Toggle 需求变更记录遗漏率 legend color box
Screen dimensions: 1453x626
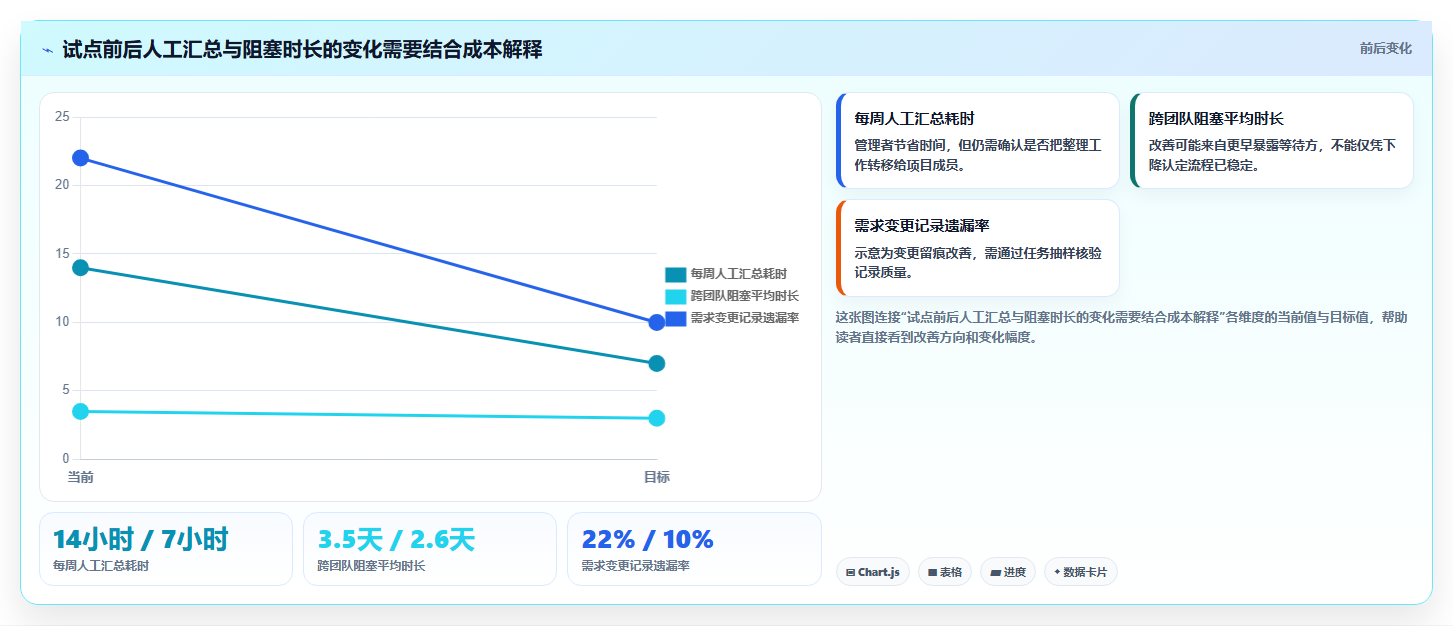[x=676, y=318]
